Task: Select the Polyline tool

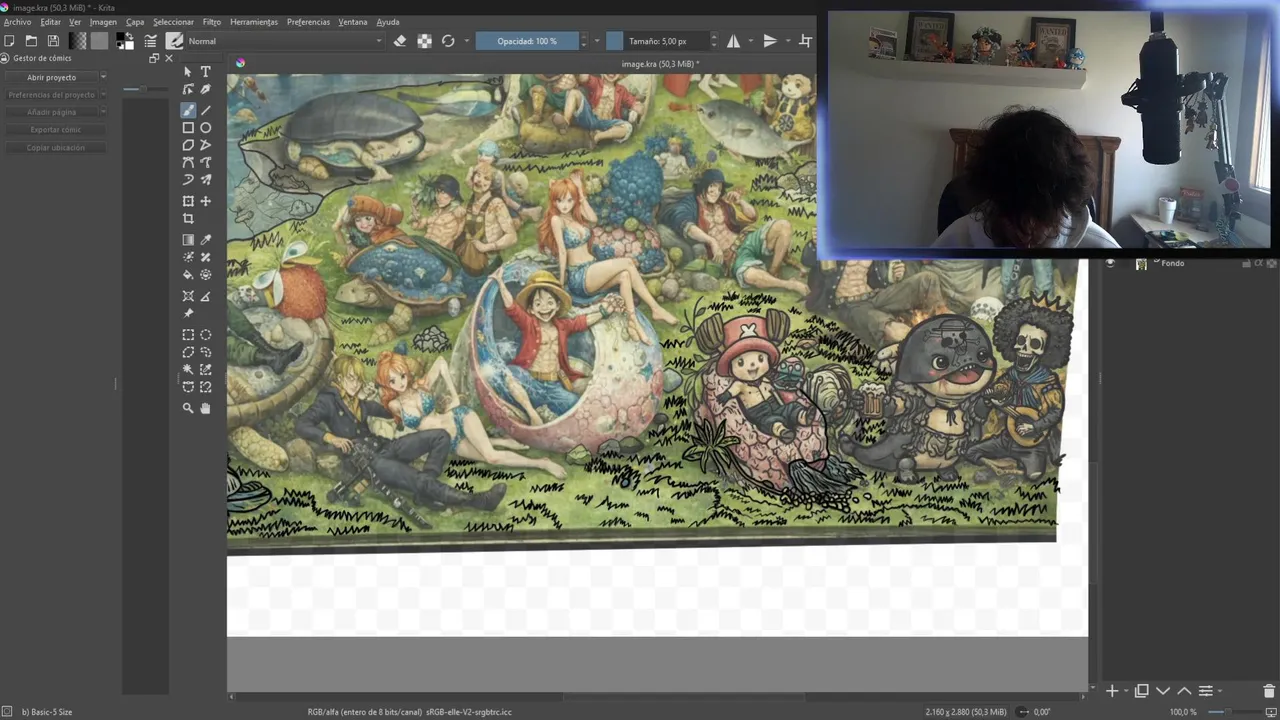Action: pos(205,145)
